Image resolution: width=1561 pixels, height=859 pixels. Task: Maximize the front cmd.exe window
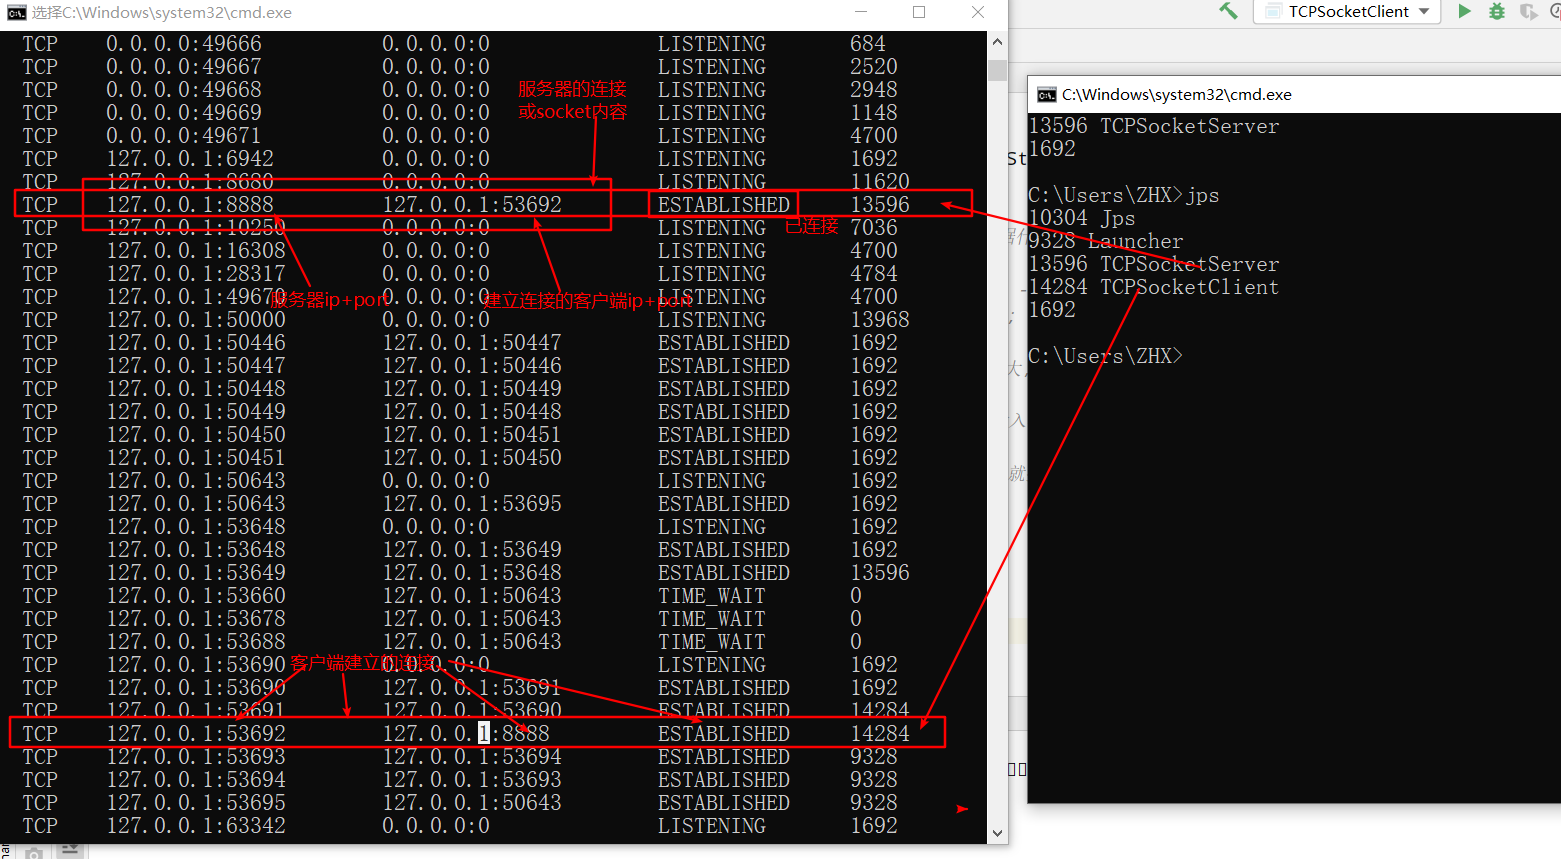[x=919, y=12]
